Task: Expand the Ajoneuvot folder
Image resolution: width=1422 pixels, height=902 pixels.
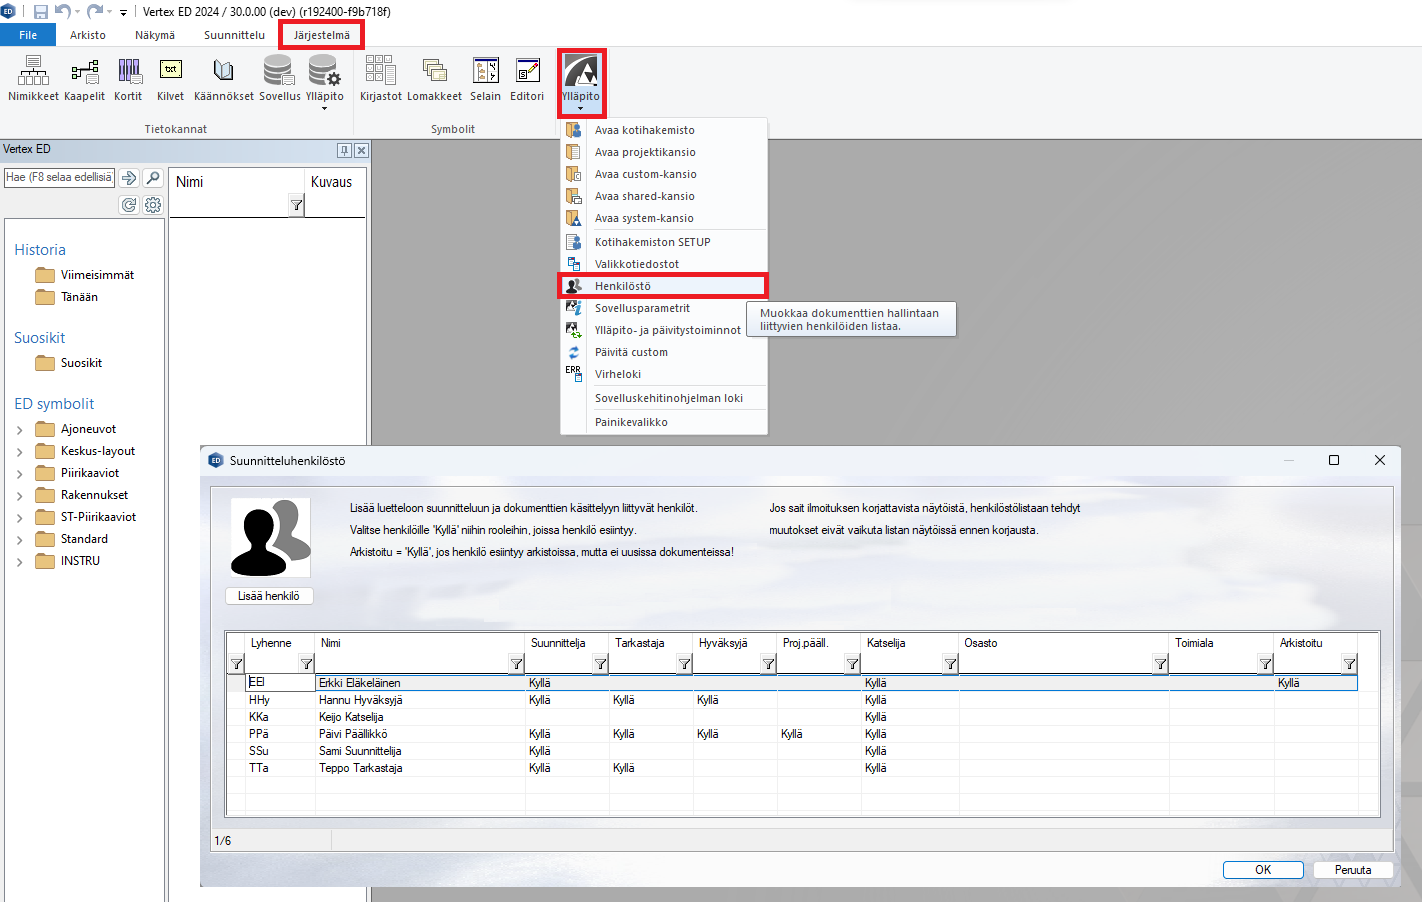Action: 19,430
